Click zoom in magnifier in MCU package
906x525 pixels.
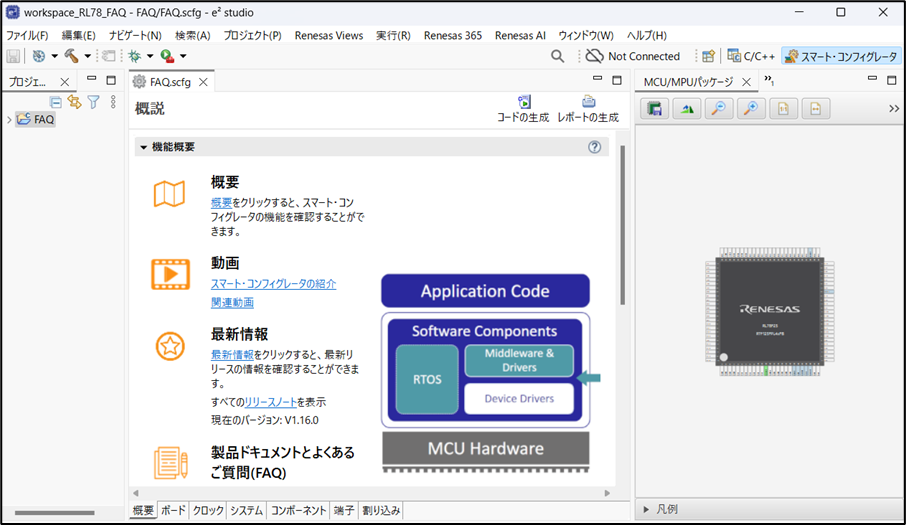click(751, 109)
